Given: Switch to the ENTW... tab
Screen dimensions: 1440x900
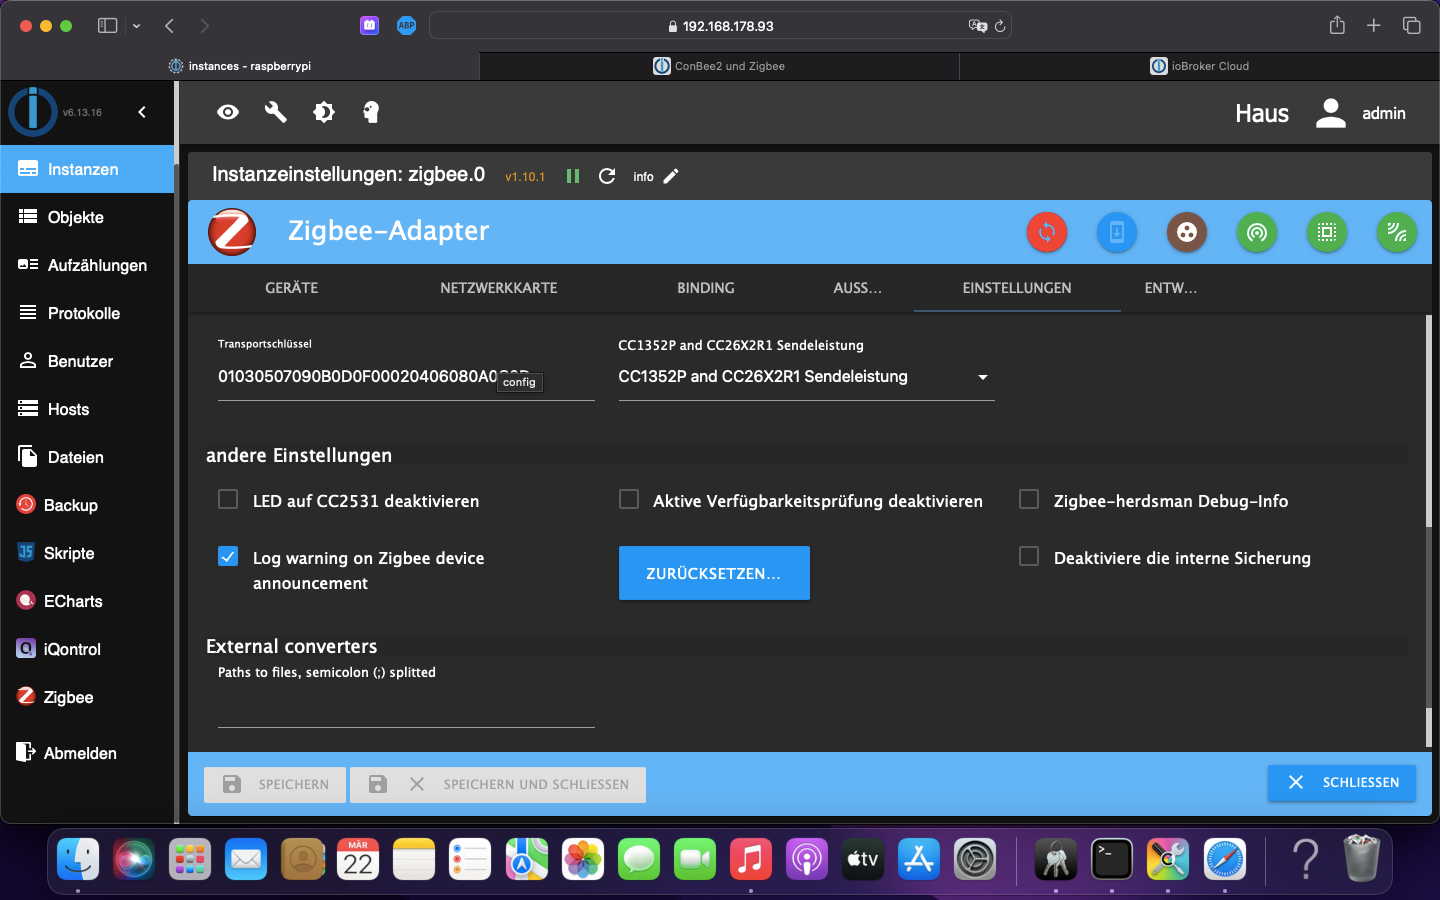Looking at the screenshot, I should 1171,288.
